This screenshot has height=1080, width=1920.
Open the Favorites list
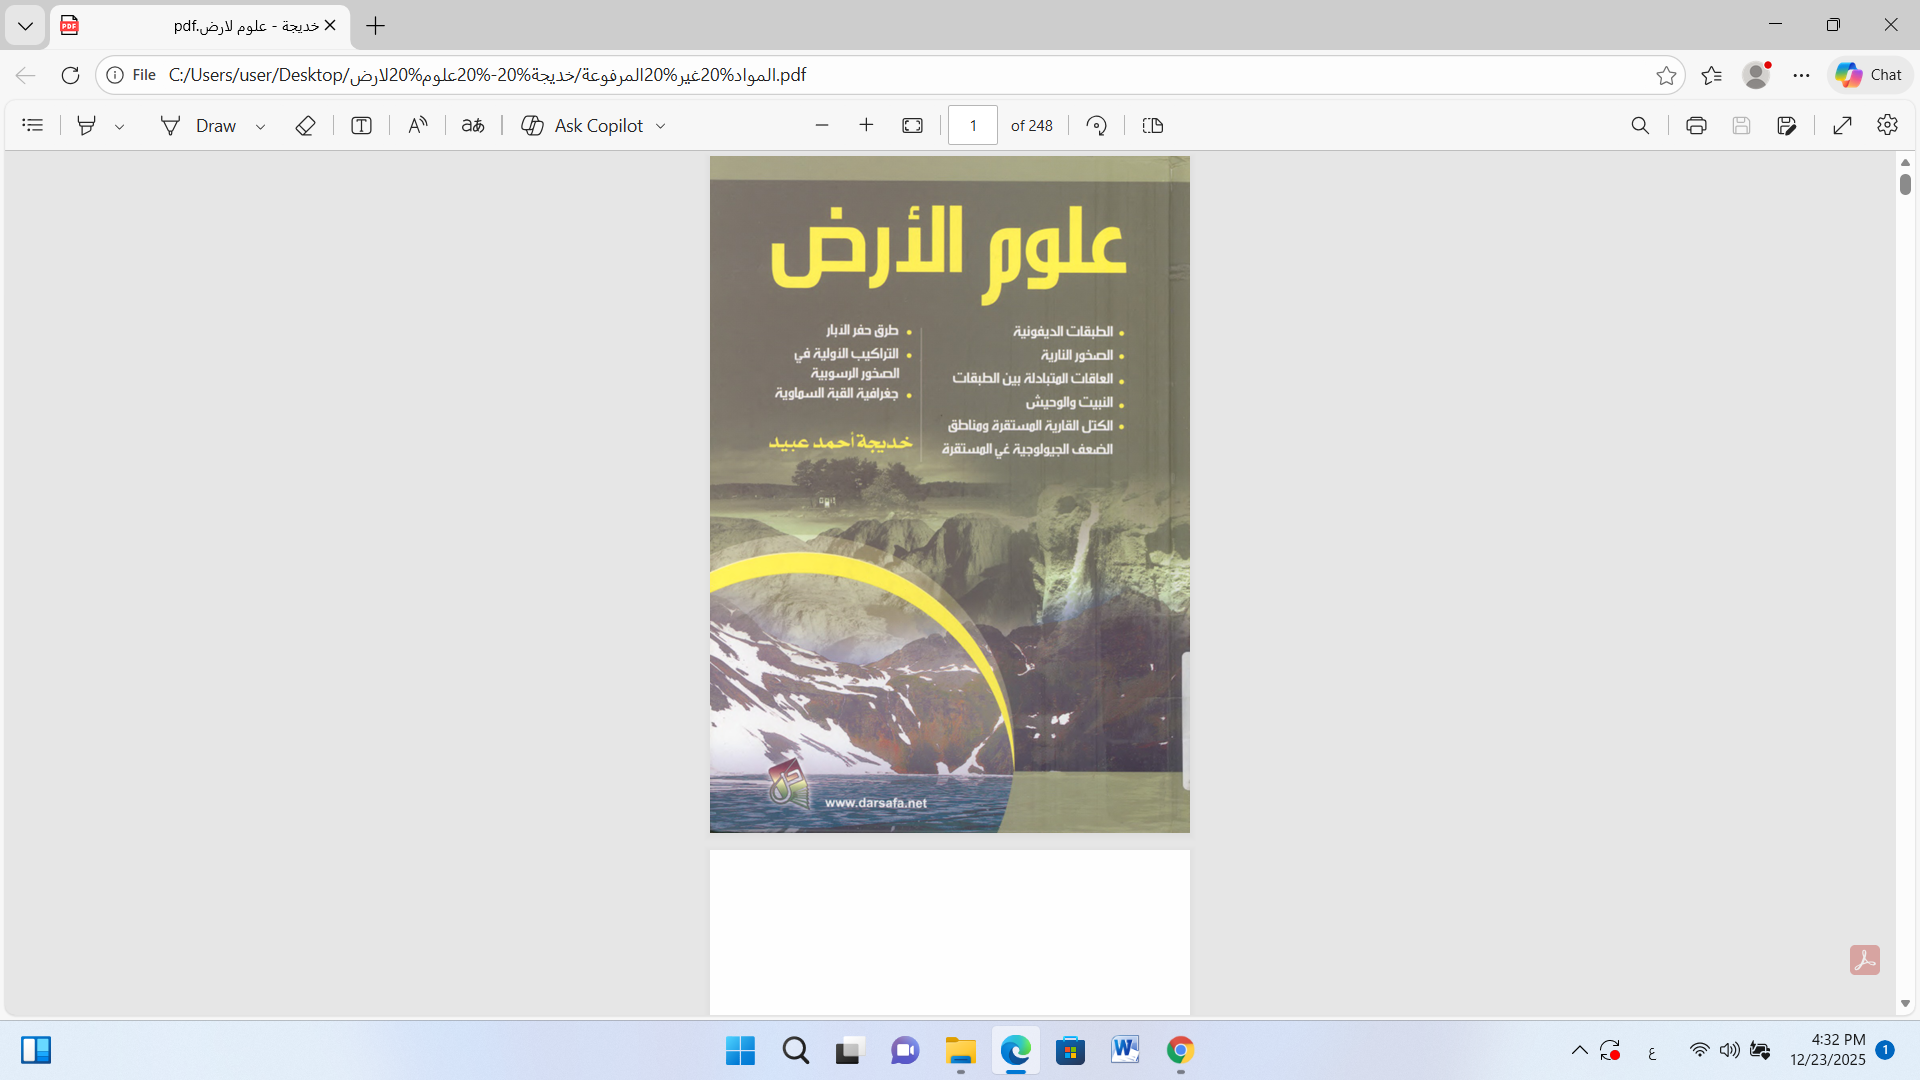coord(1711,75)
